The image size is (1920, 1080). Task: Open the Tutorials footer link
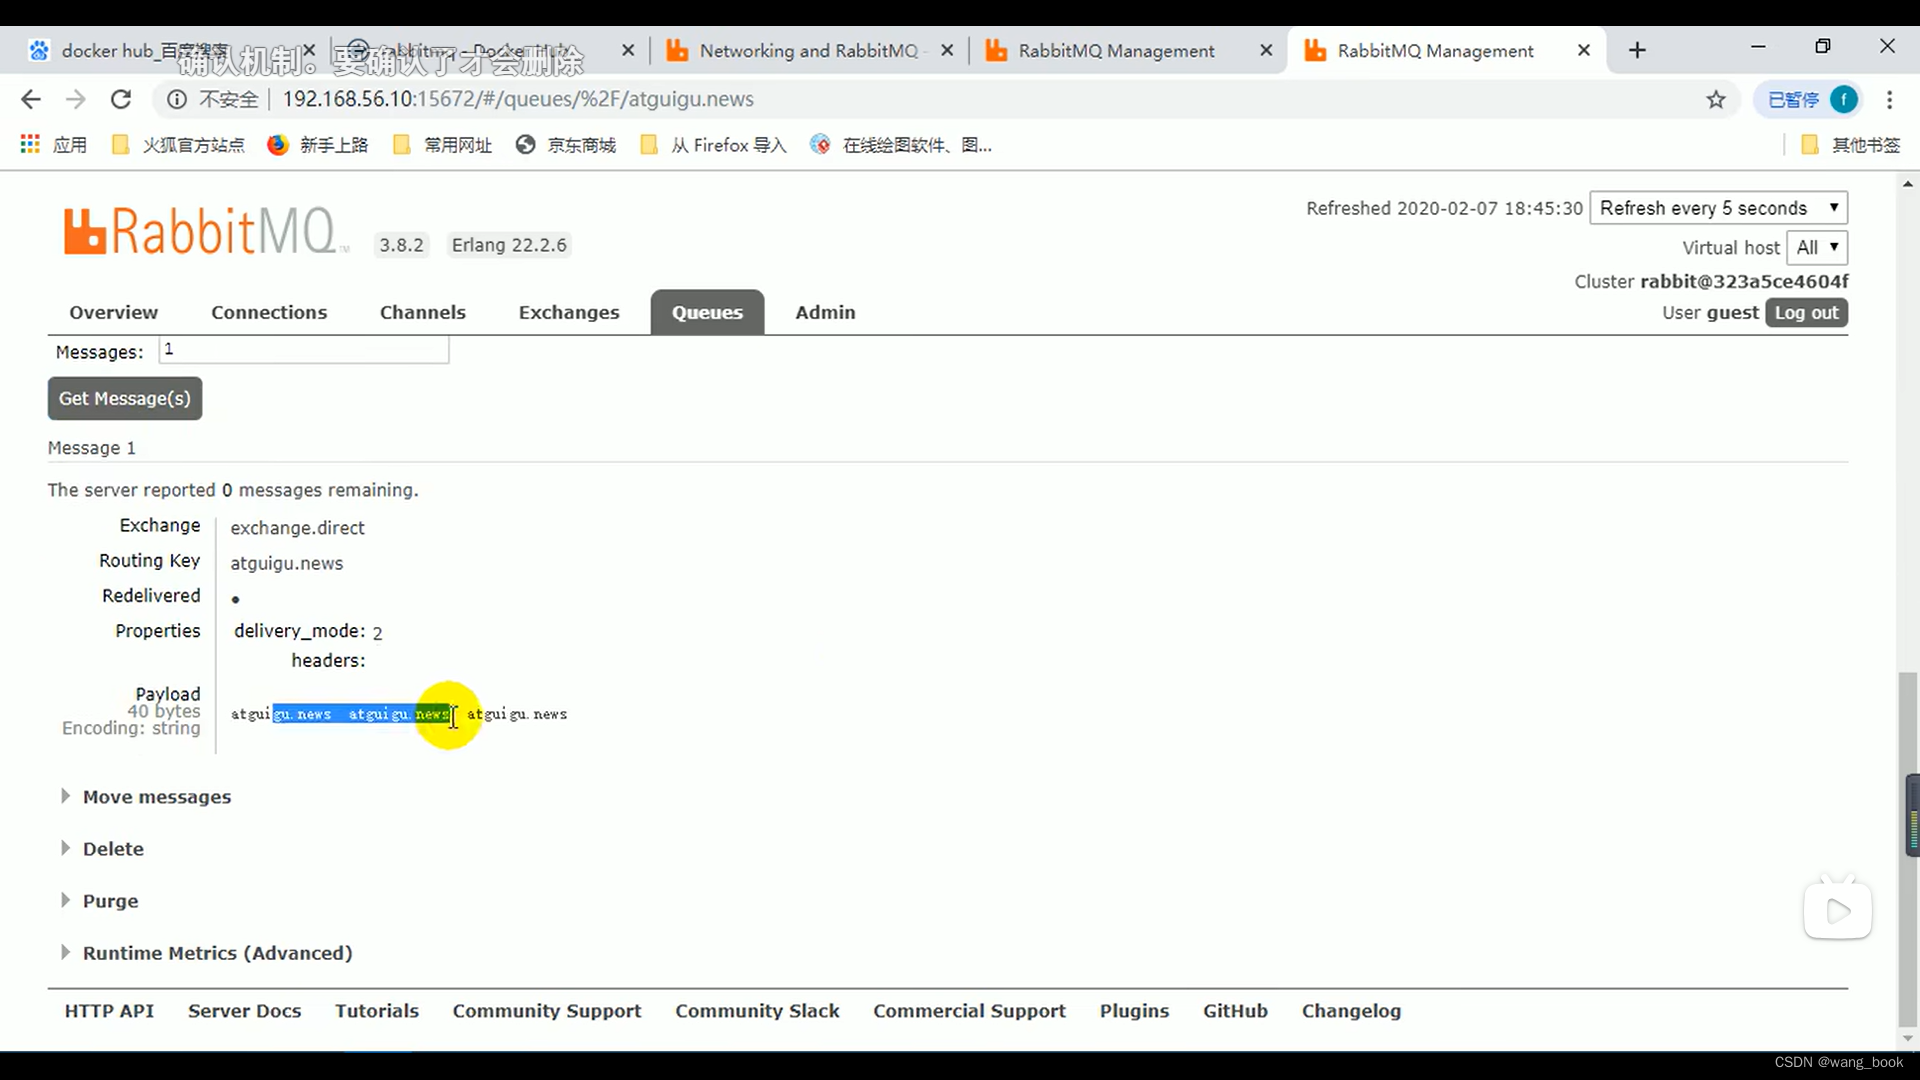377,1011
